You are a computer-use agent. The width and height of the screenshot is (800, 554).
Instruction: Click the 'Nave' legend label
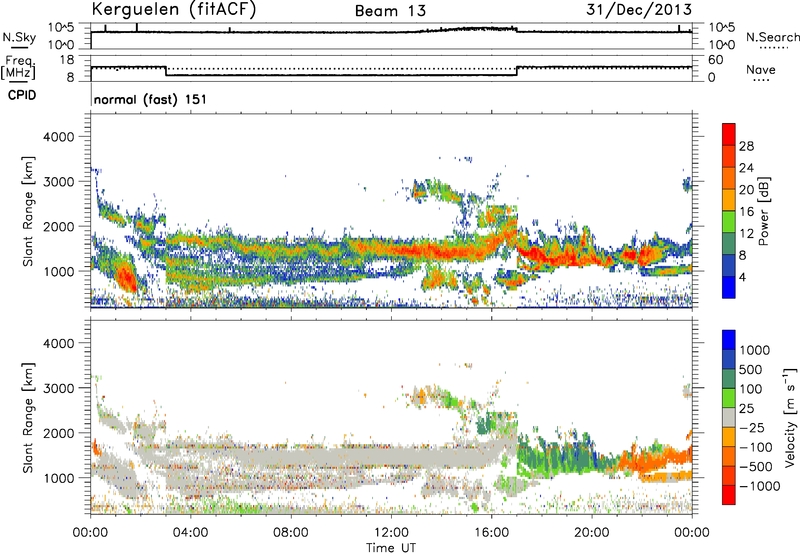[761, 70]
